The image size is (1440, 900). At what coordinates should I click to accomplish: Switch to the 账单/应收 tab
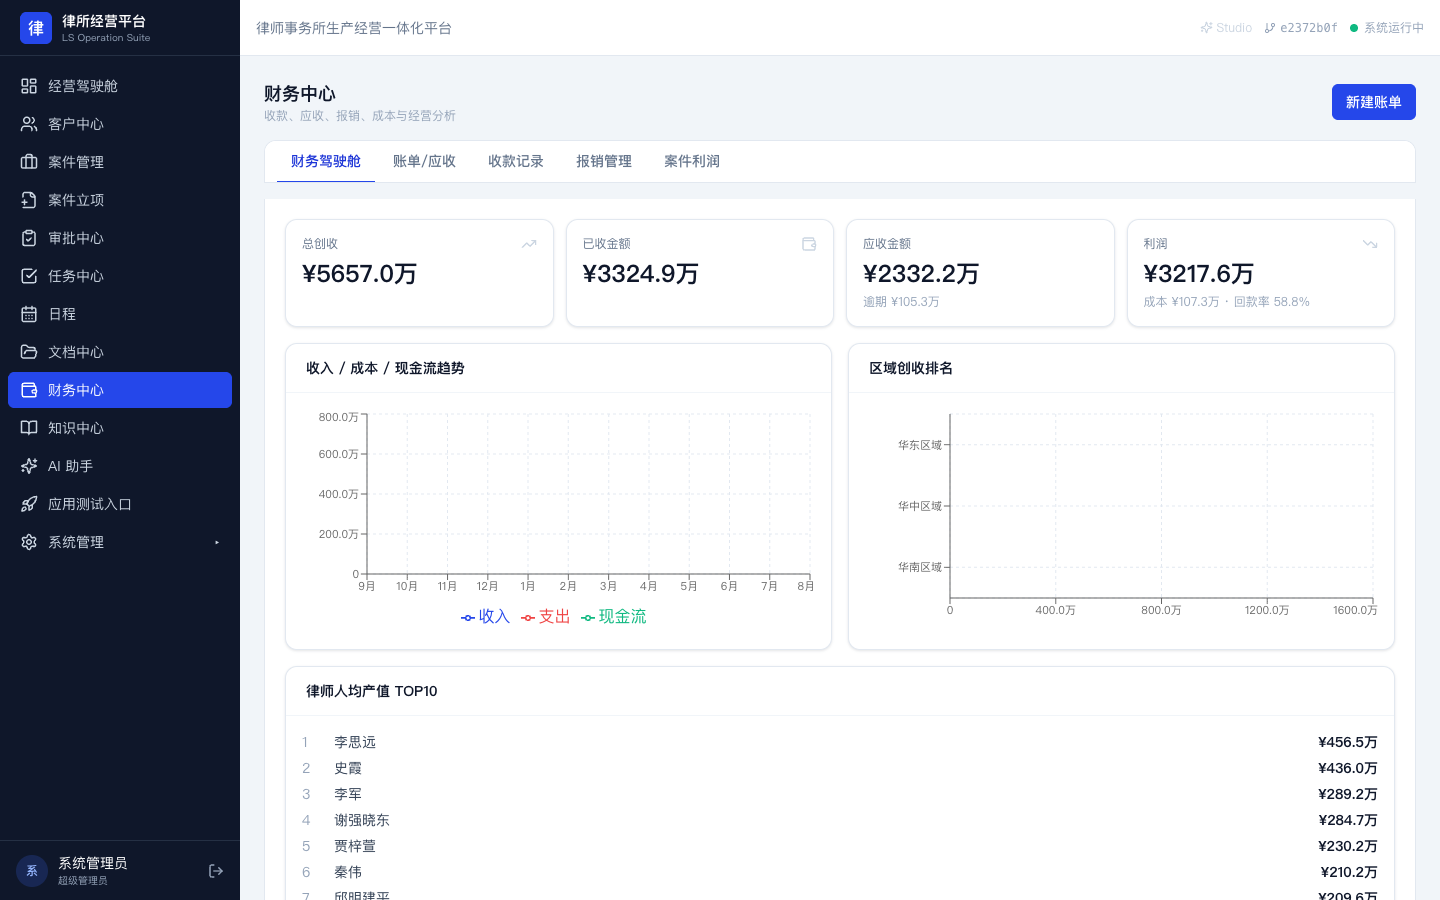pyautogui.click(x=424, y=161)
